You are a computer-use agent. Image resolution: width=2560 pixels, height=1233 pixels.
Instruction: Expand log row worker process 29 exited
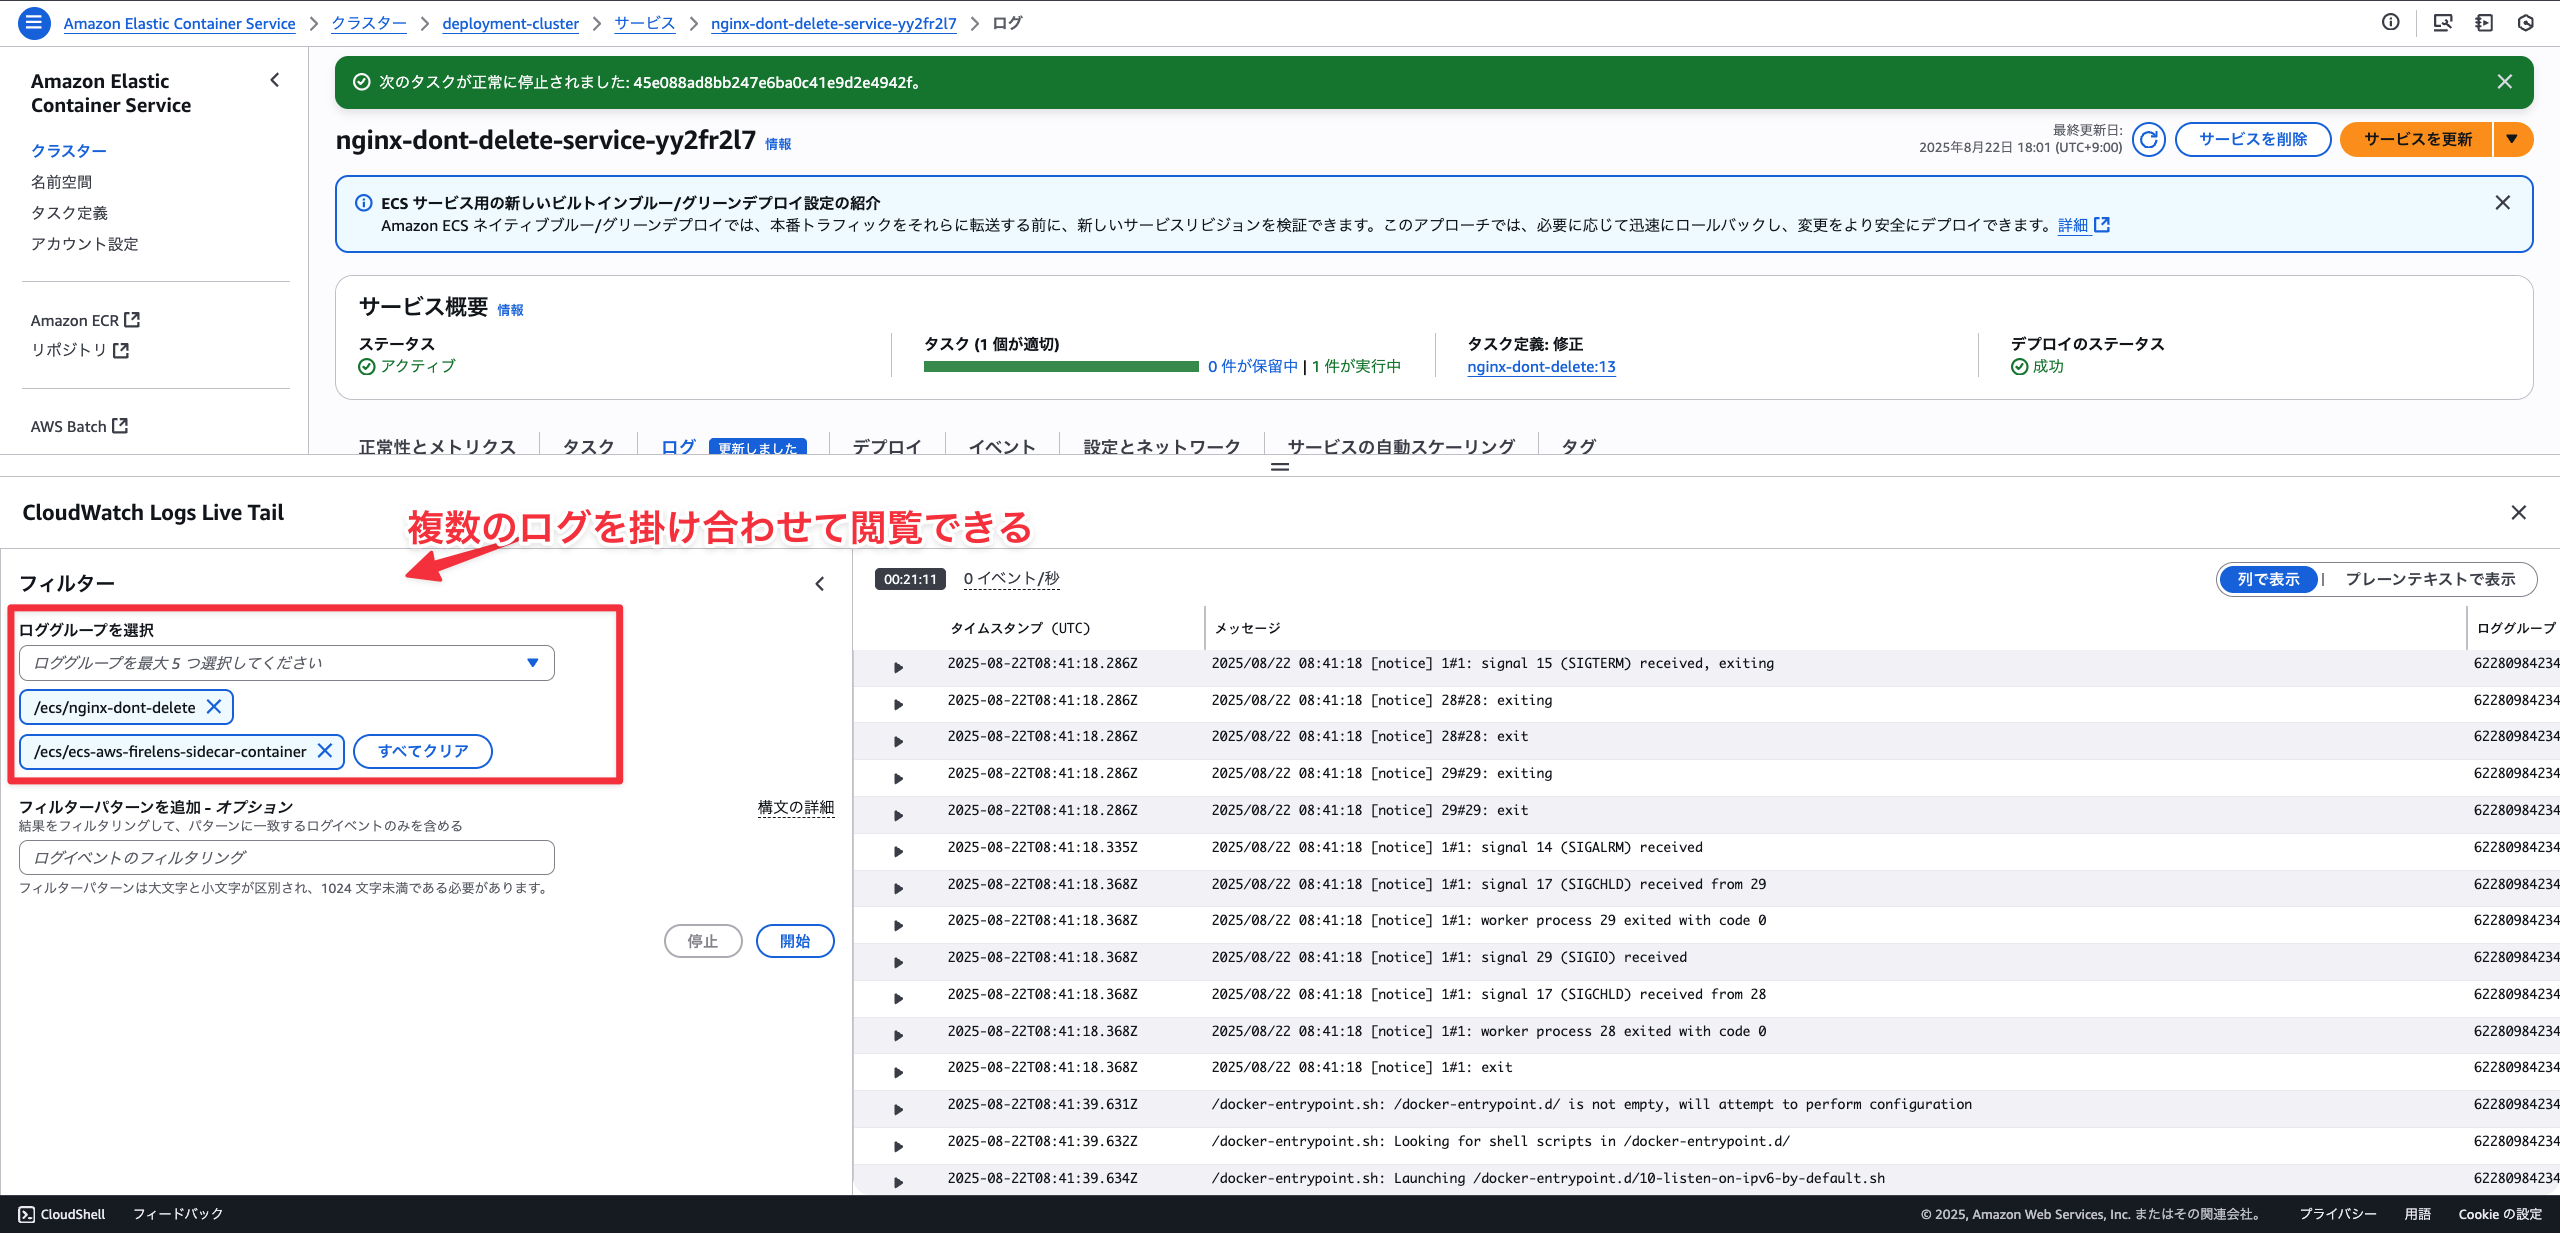(898, 925)
